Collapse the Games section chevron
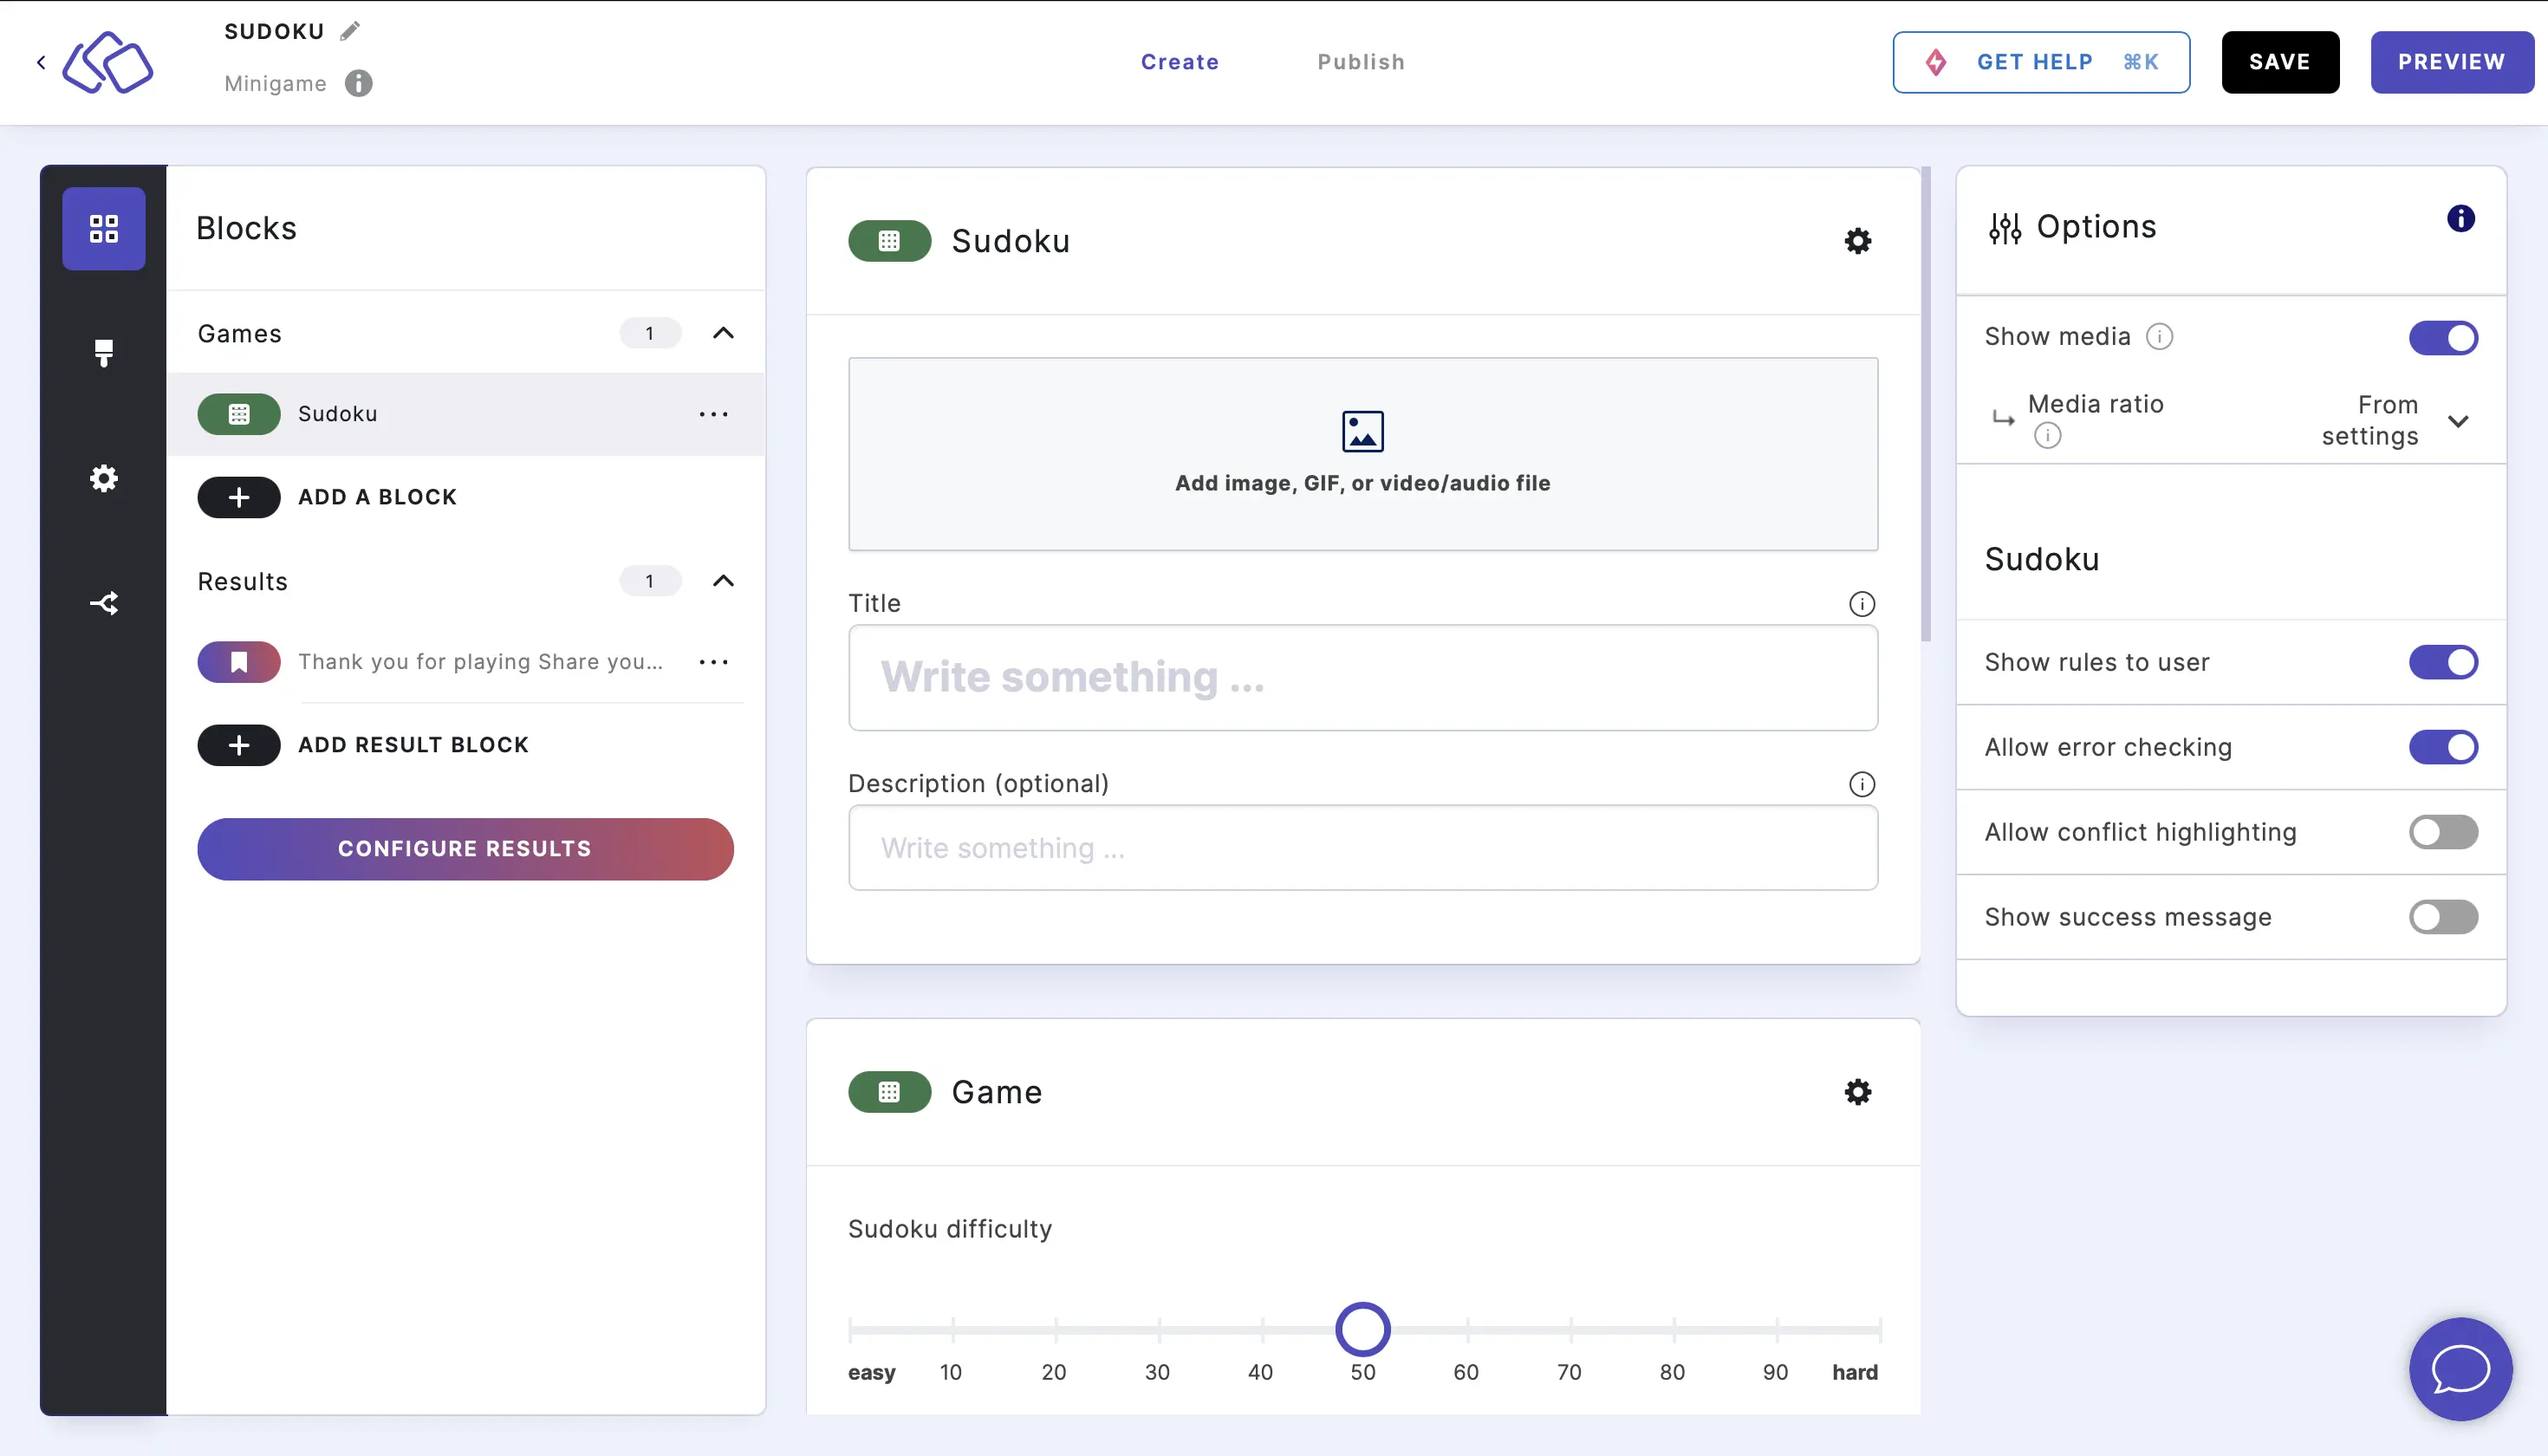The height and width of the screenshot is (1456, 2548). [723, 333]
